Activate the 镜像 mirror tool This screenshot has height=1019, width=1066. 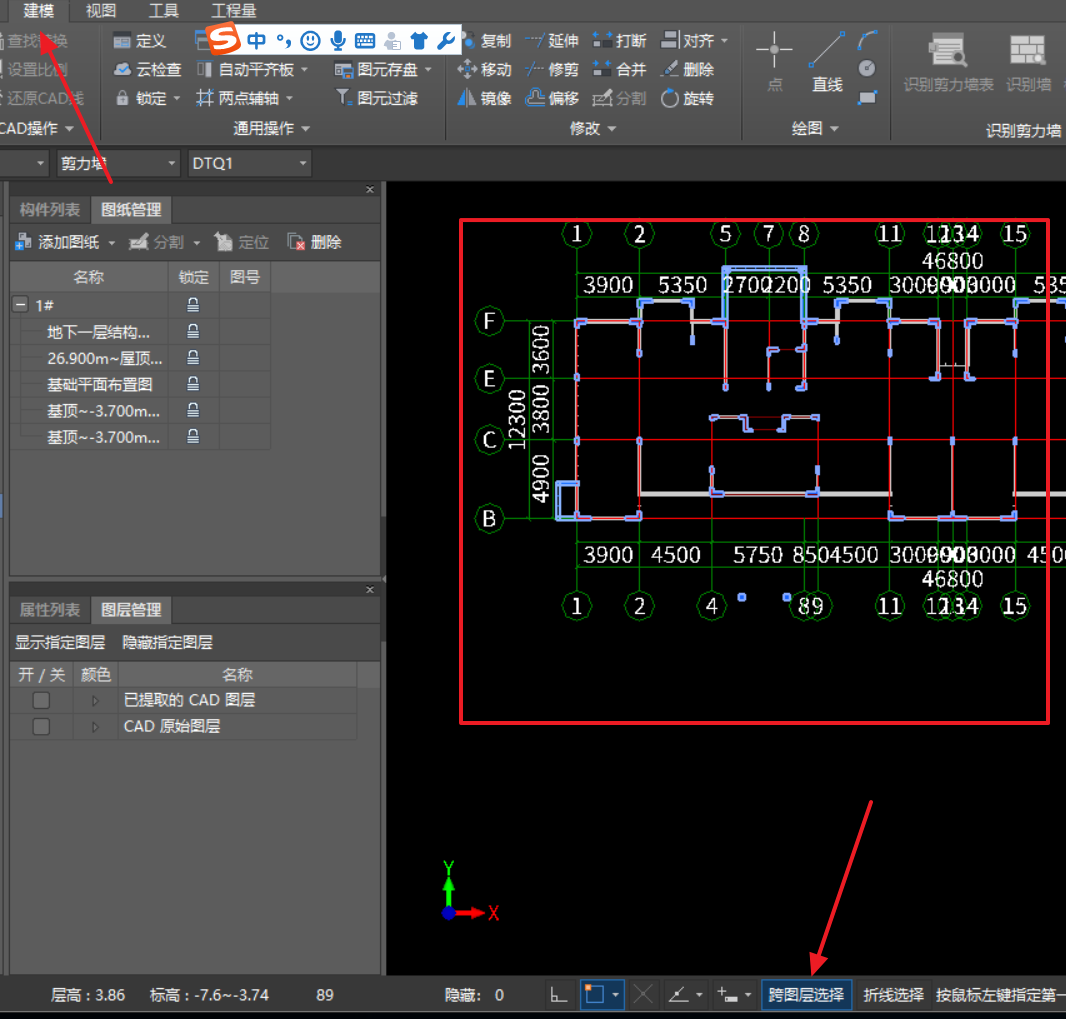click(x=484, y=98)
